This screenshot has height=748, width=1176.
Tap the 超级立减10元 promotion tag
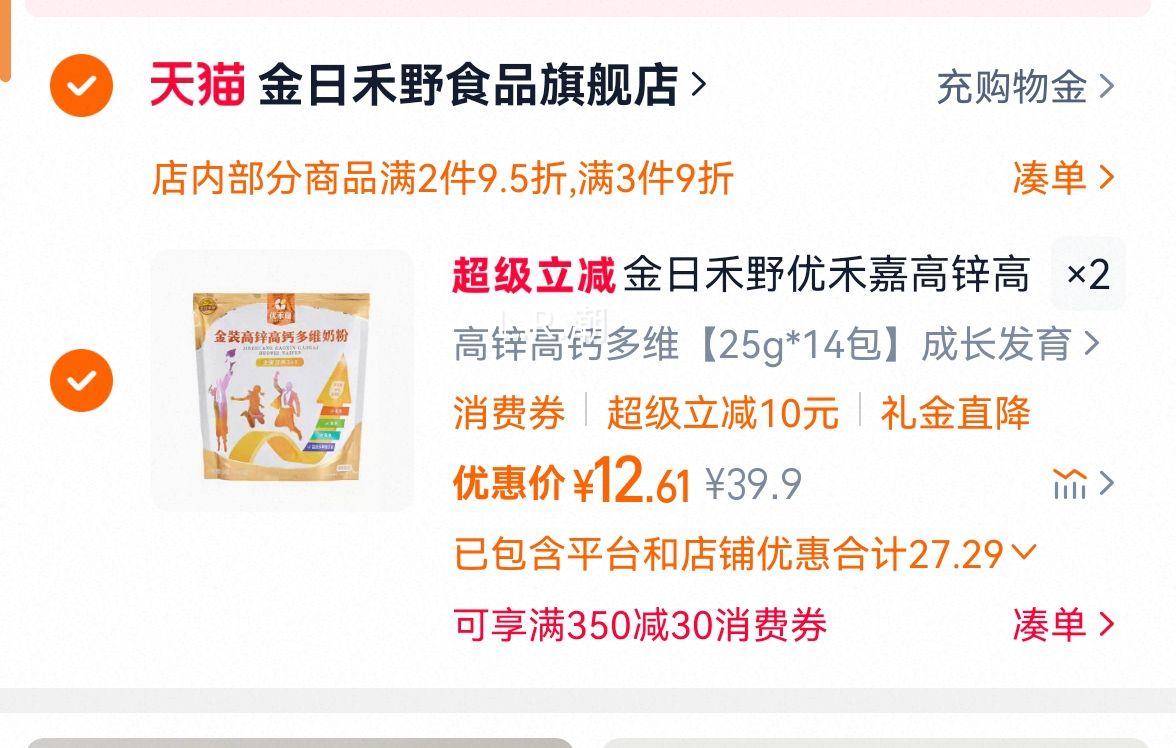(723, 413)
